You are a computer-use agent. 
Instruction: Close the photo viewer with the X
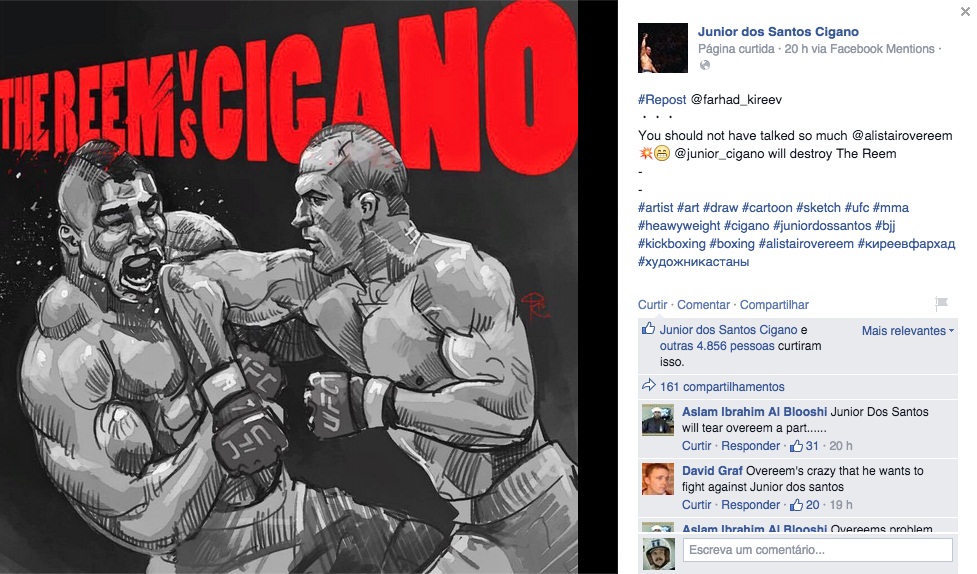point(965,11)
